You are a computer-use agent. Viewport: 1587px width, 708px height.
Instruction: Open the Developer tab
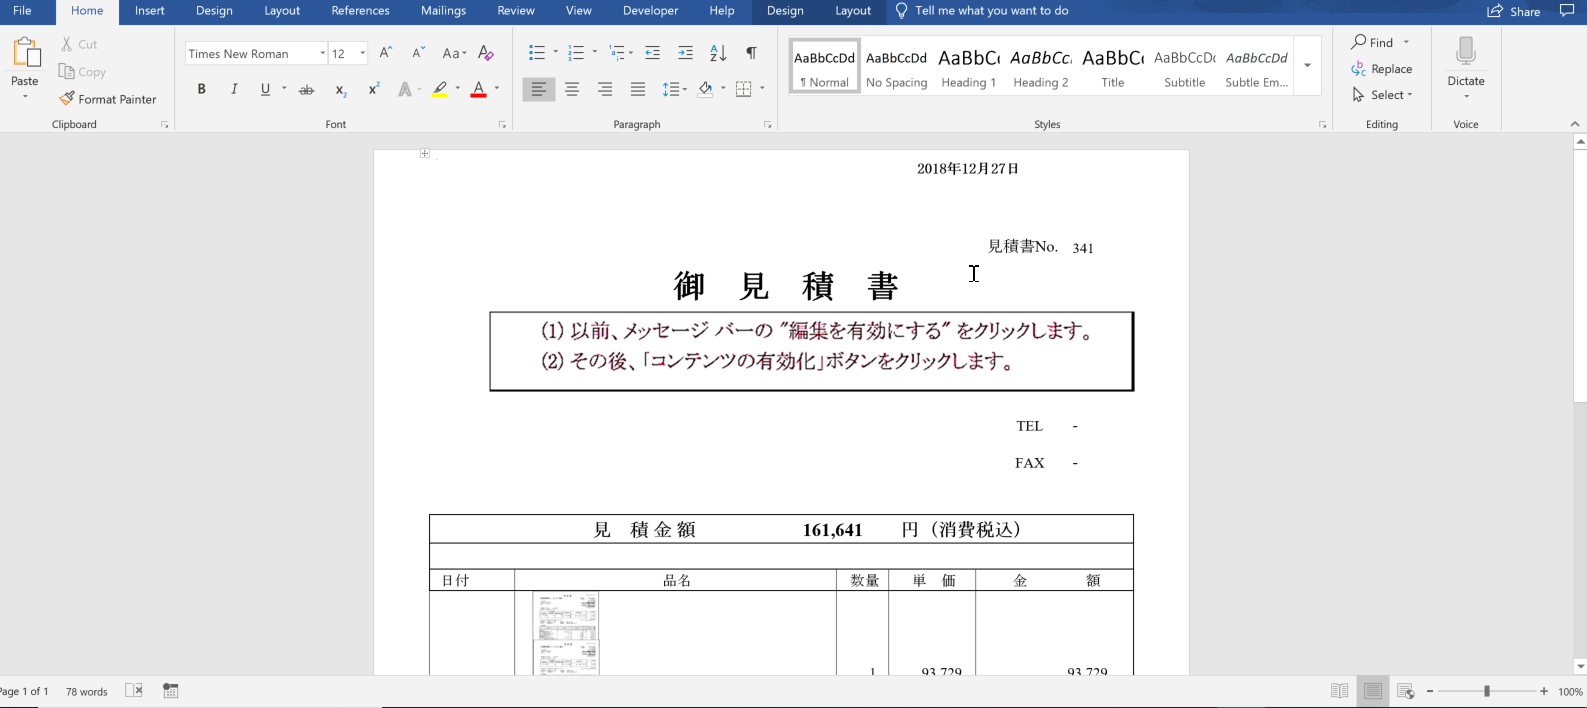(x=650, y=11)
